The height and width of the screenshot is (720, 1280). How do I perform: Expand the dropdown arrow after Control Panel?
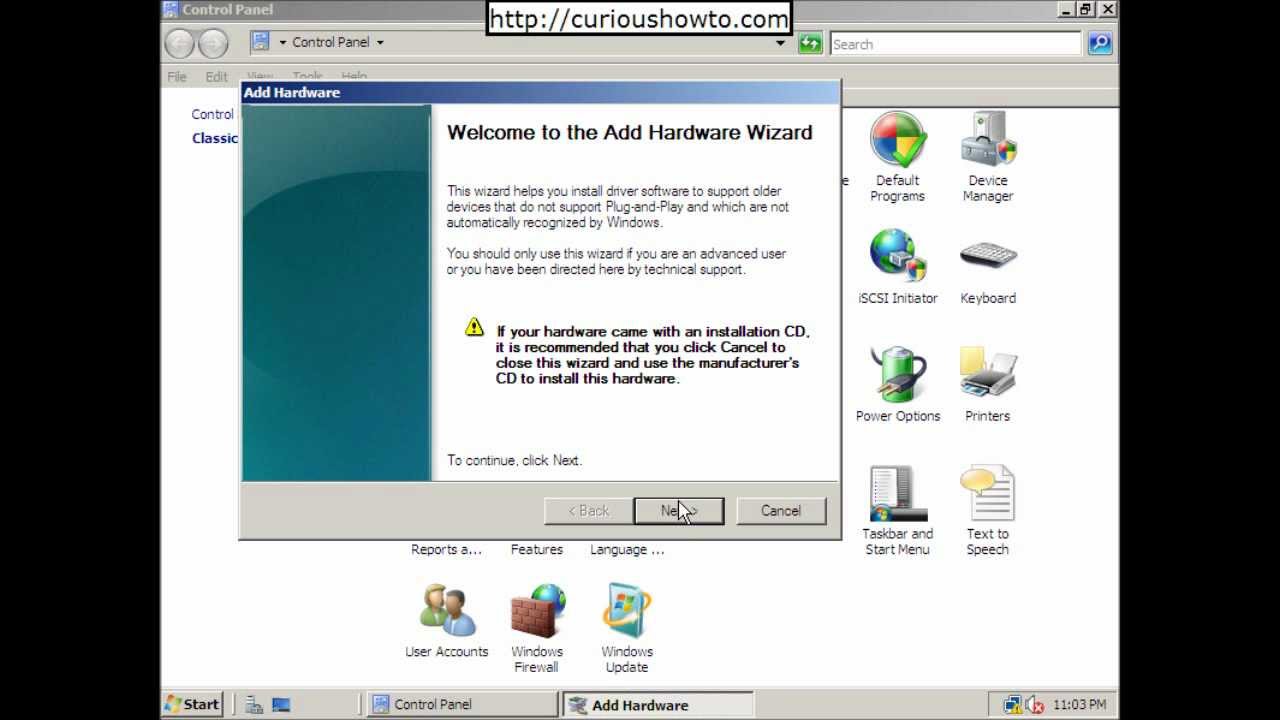click(380, 43)
